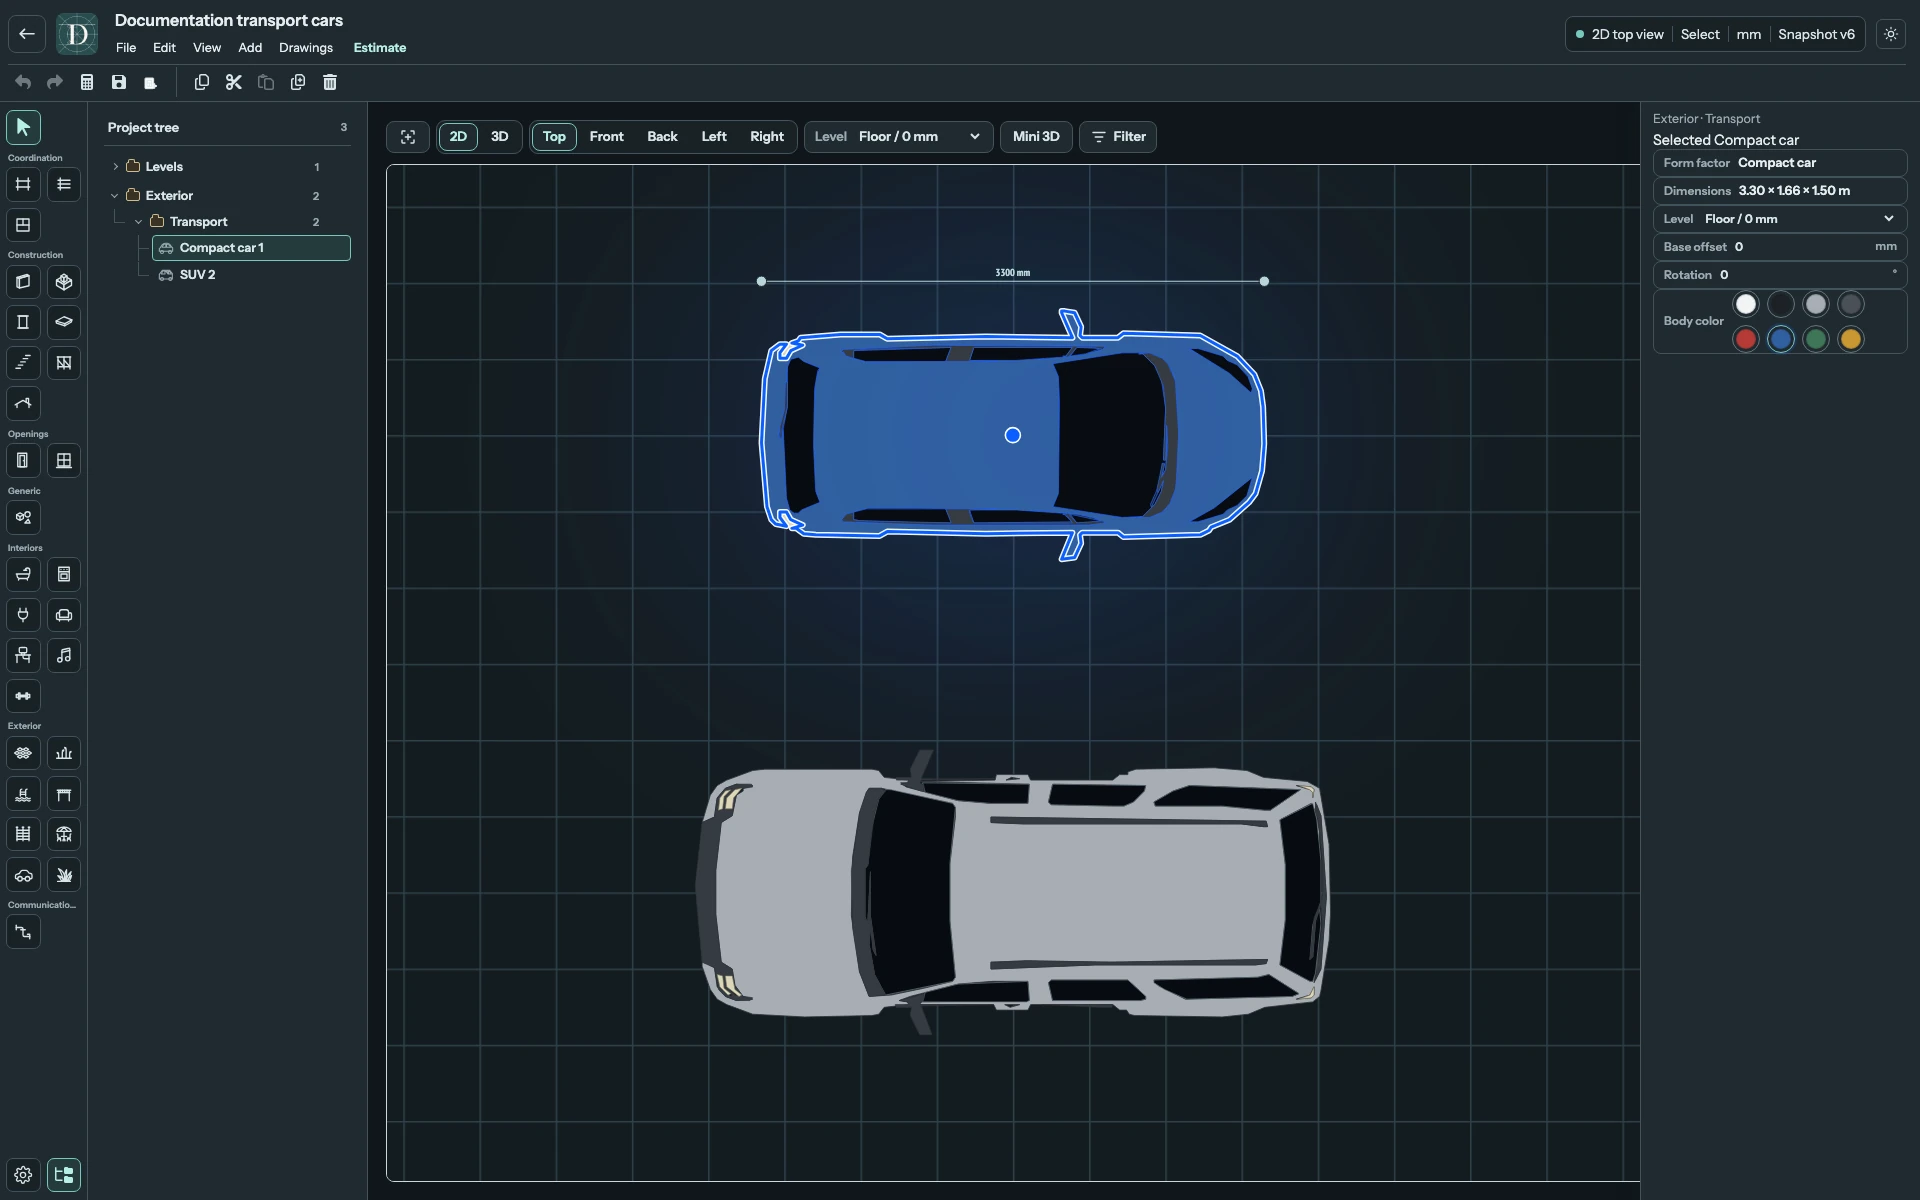The image size is (1920, 1200).
Task: Click the undo arrow icon
Action: 23,82
